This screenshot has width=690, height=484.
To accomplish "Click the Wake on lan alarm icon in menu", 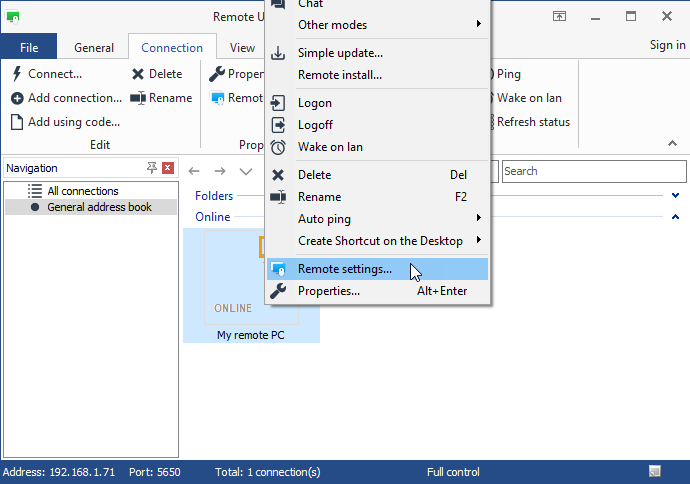I will pos(278,147).
